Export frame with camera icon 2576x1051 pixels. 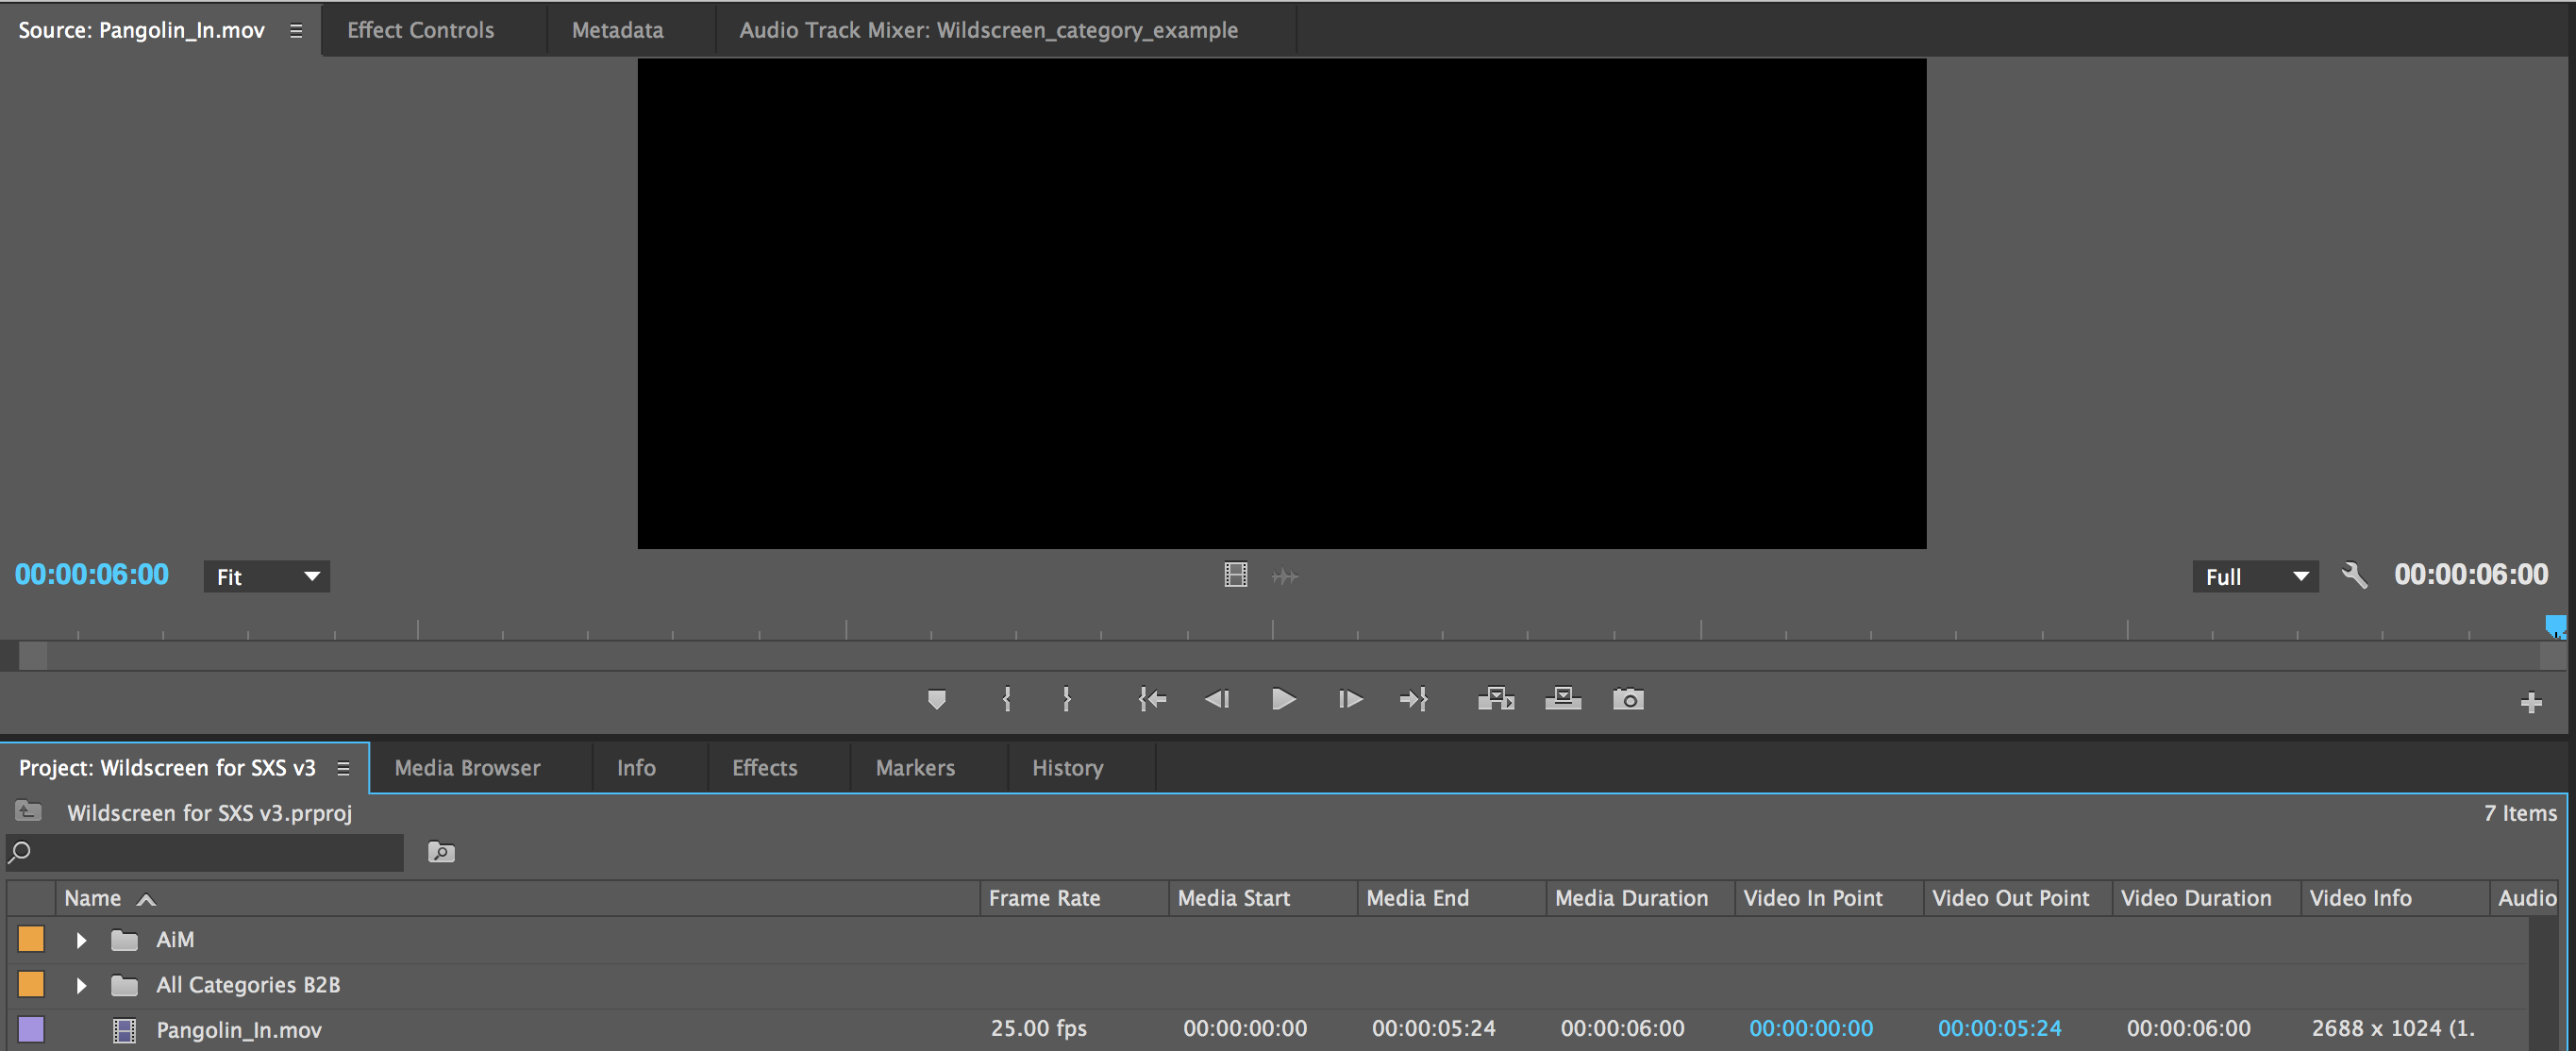point(1628,699)
